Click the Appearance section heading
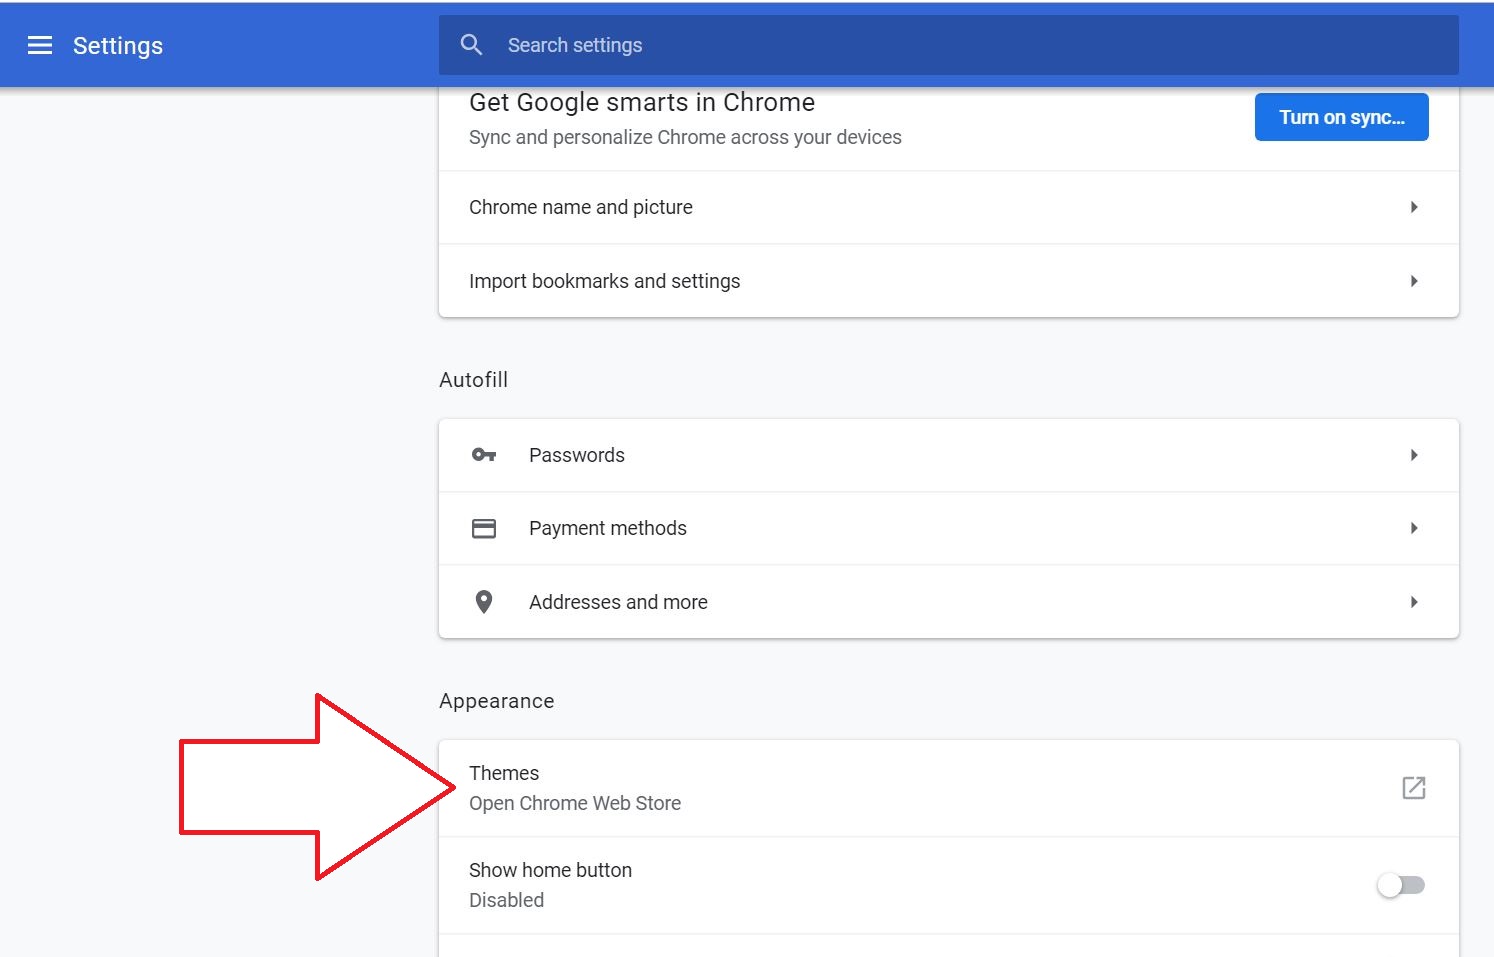This screenshot has height=957, width=1494. (496, 701)
